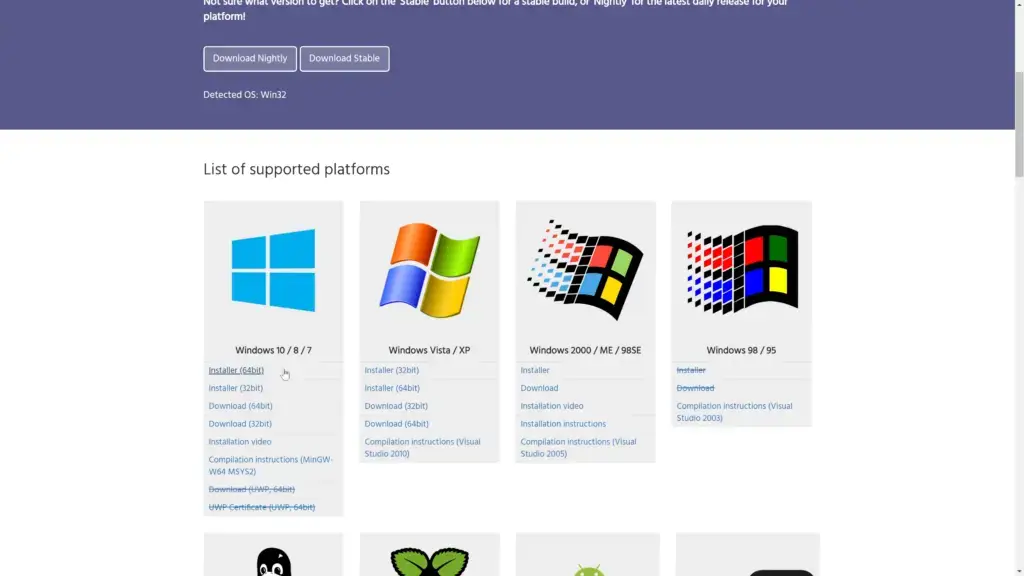
Task: Open MinGW-W64 MSYS2 compilation instructions link
Action: (x=270, y=466)
